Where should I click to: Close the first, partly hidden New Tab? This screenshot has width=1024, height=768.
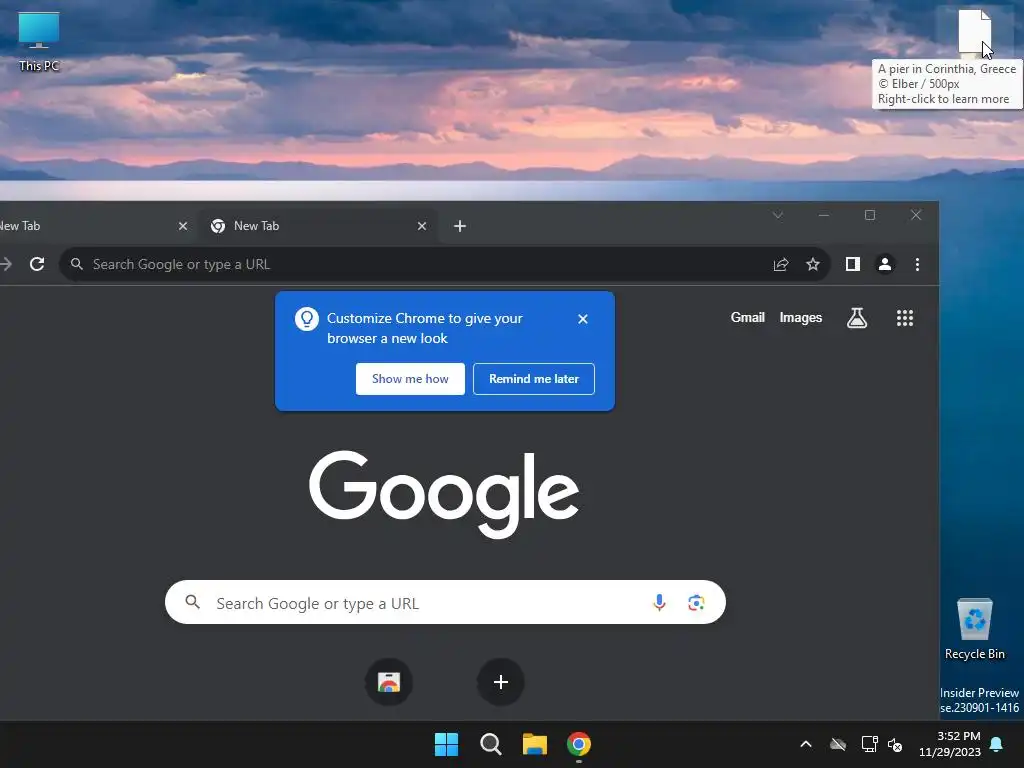click(183, 226)
